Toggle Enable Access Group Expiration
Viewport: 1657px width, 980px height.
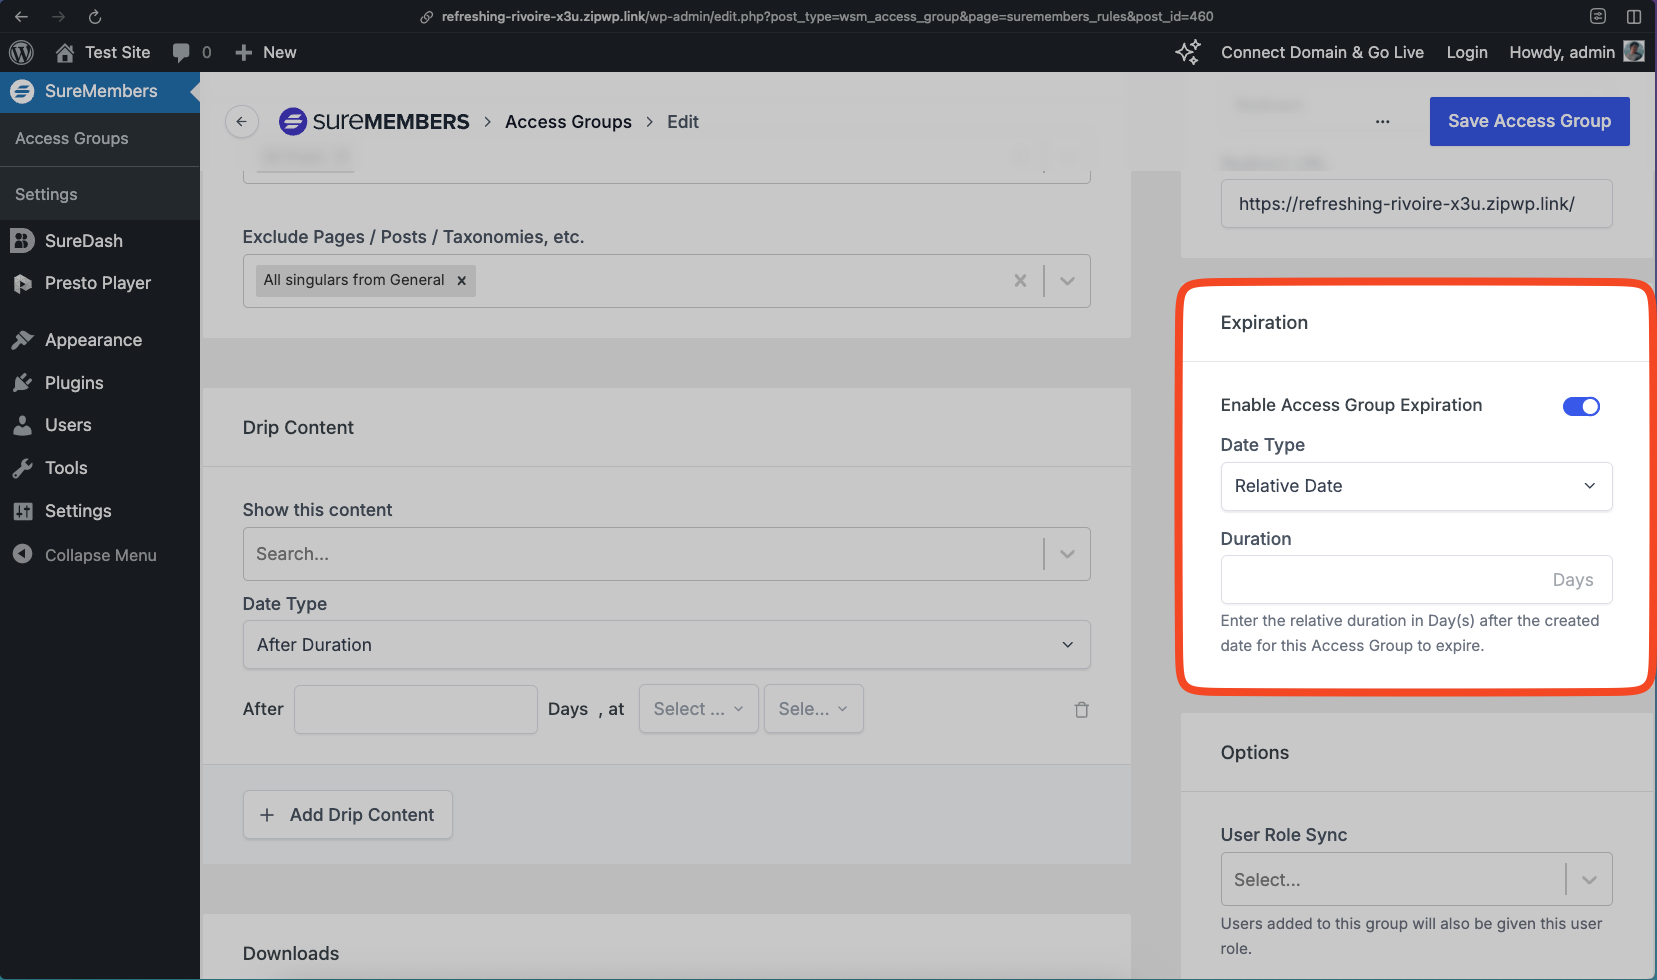[1581, 406]
